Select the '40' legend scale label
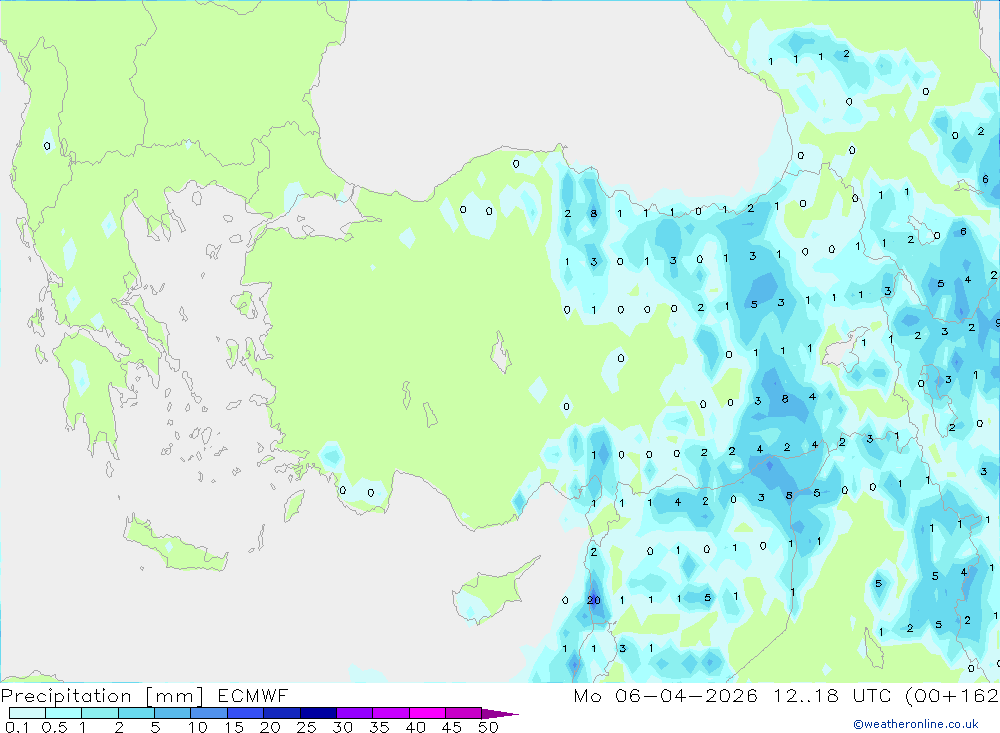 point(415,727)
